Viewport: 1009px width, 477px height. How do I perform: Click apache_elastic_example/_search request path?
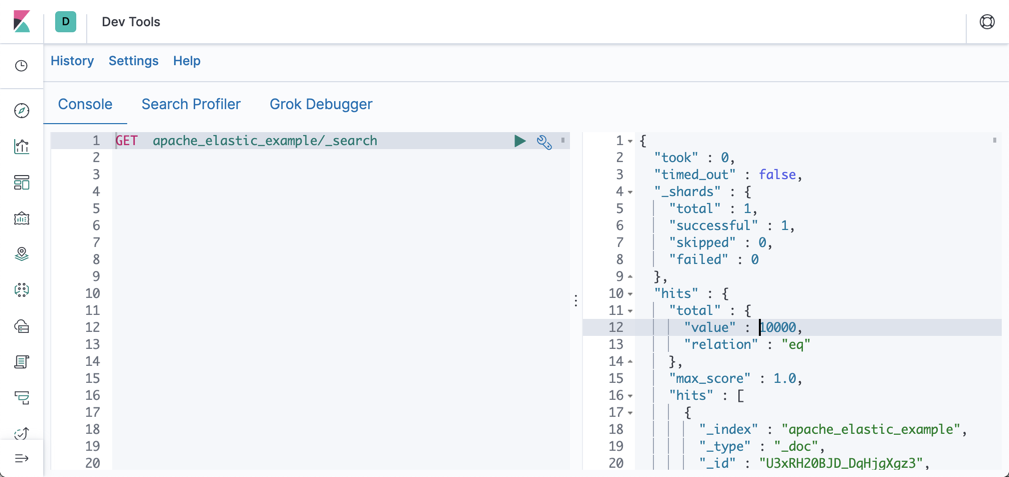pos(265,141)
